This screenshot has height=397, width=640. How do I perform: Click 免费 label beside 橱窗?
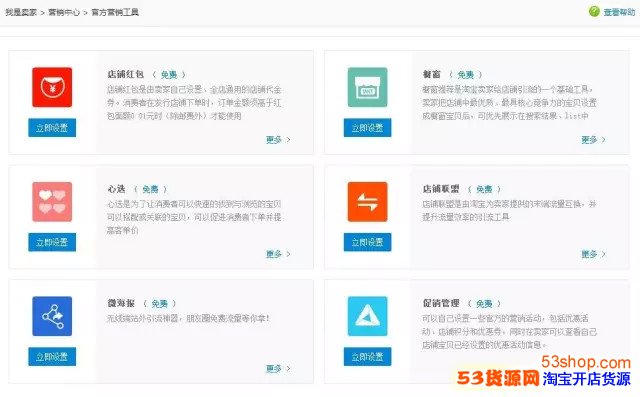(466, 75)
